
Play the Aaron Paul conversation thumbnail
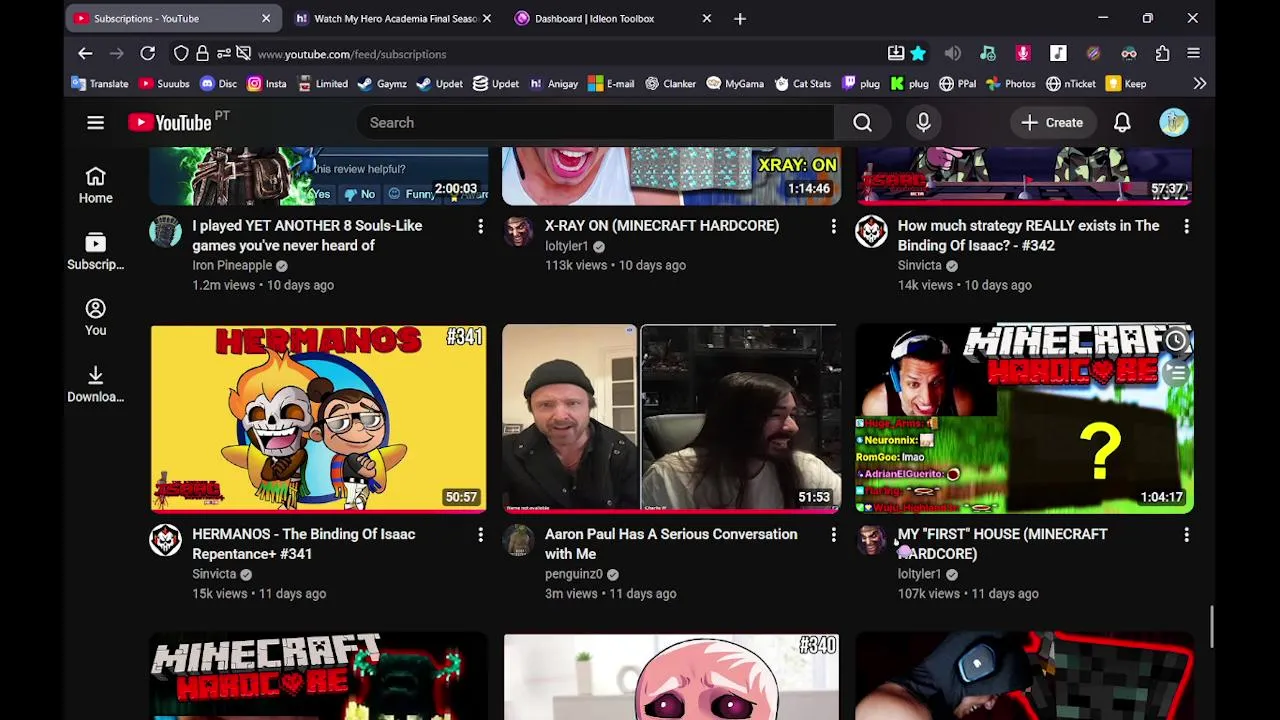[671, 418]
